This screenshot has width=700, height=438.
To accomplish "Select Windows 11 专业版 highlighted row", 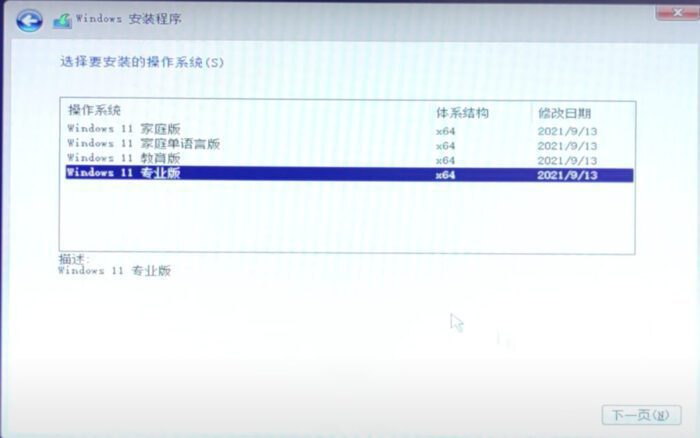I will 349,174.
